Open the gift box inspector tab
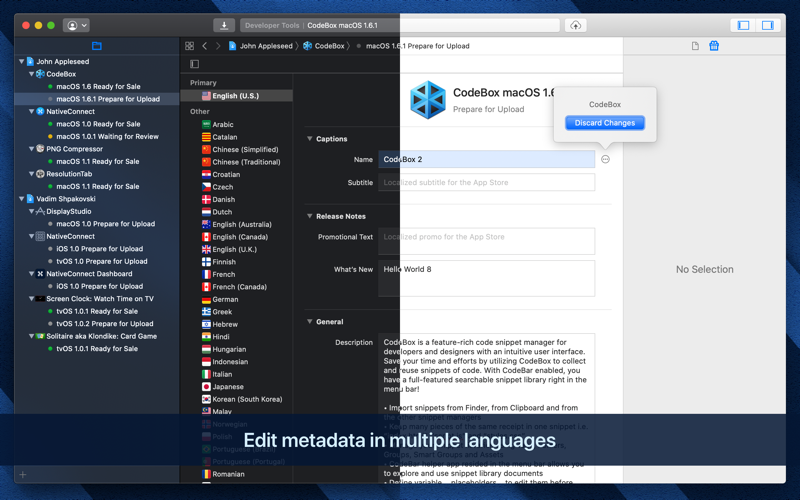Viewport: 800px width, 500px height. pyautogui.click(x=714, y=46)
